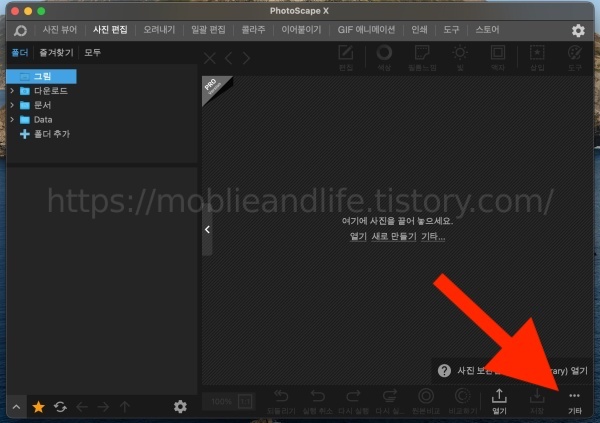The height and width of the screenshot is (423, 600).
Task: Switch to the 사진 뷰어 tab
Action: (x=60, y=30)
